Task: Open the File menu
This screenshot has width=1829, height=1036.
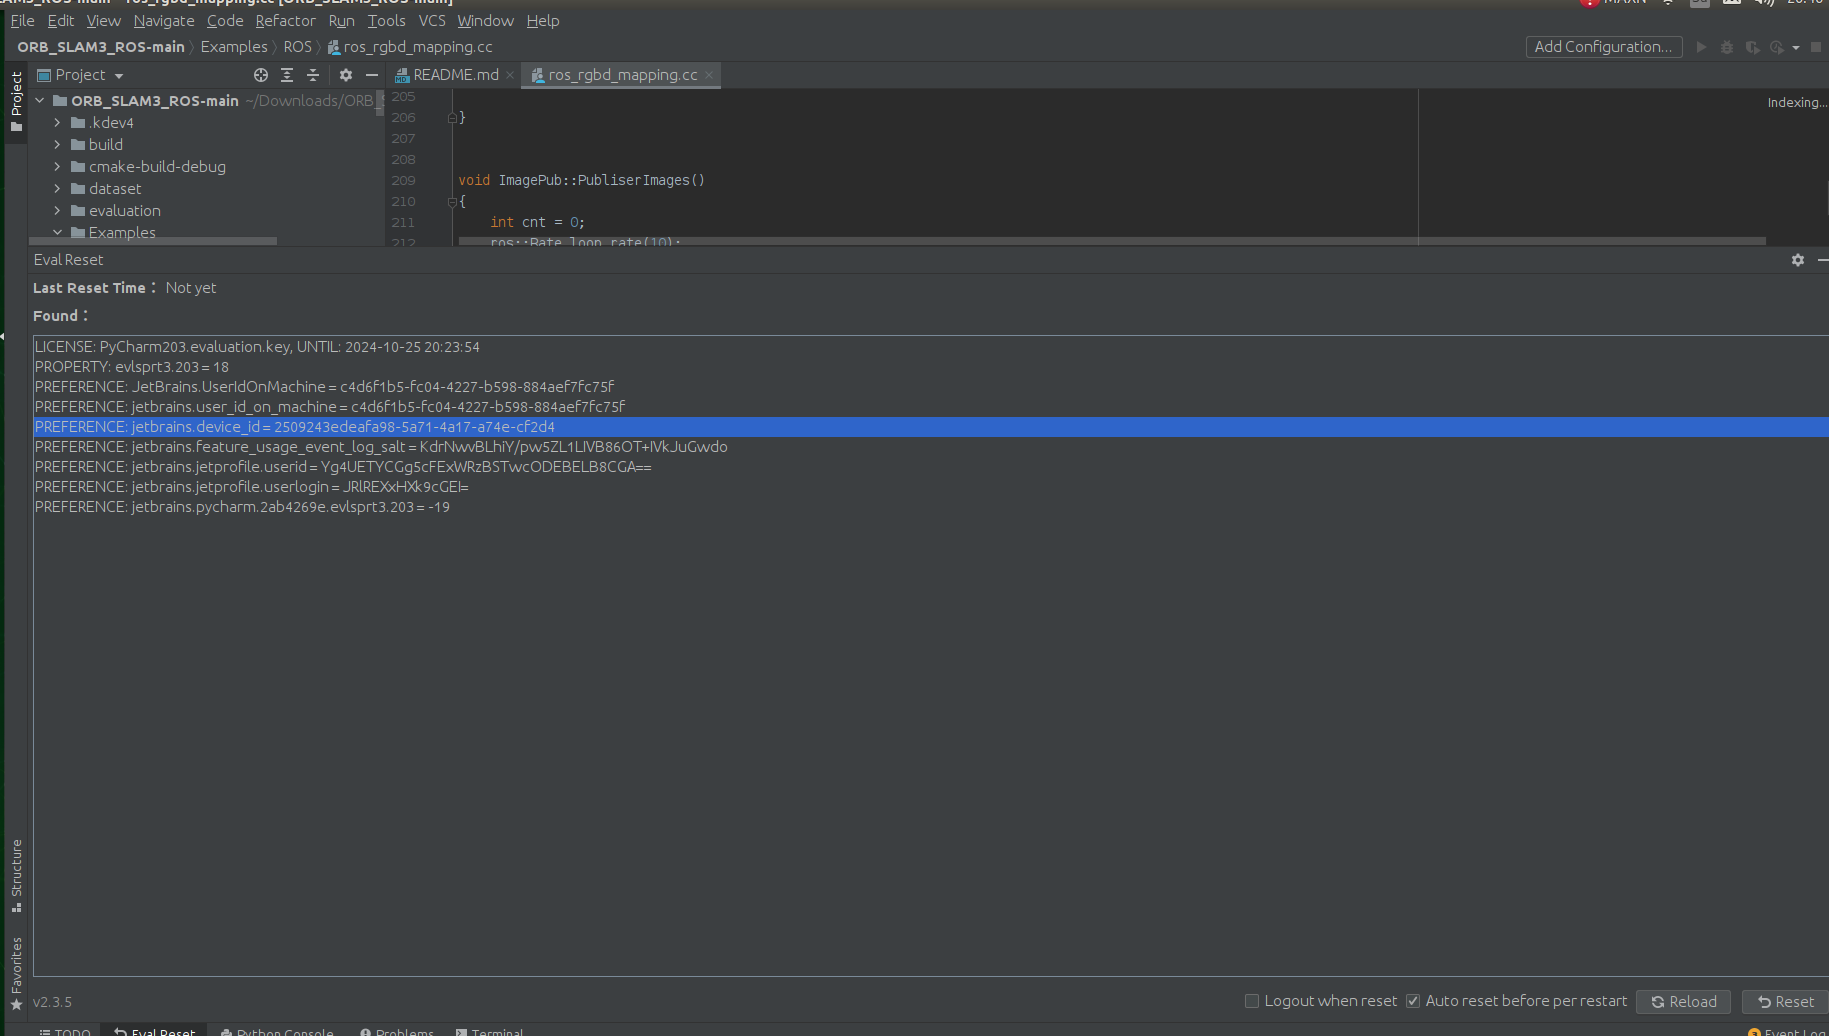Action: [22, 21]
